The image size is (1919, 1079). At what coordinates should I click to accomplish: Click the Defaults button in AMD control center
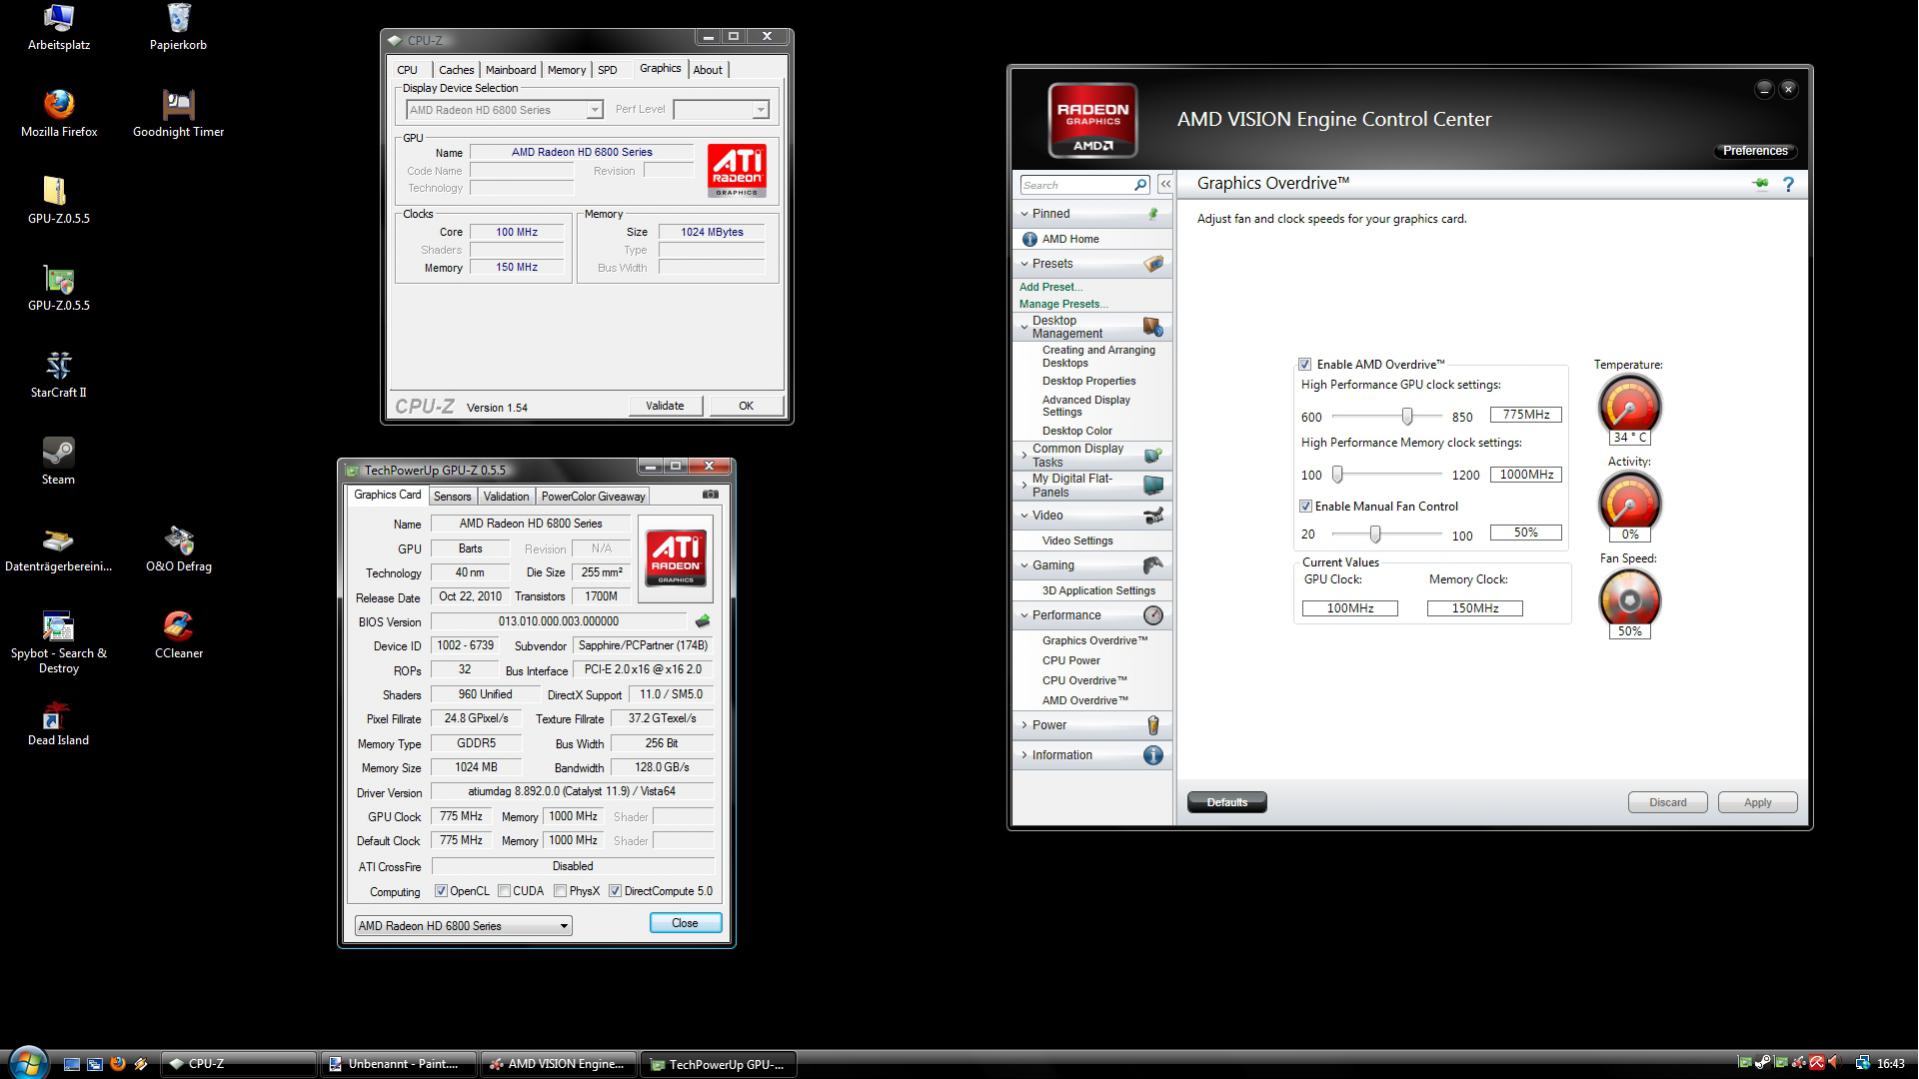[1227, 802]
